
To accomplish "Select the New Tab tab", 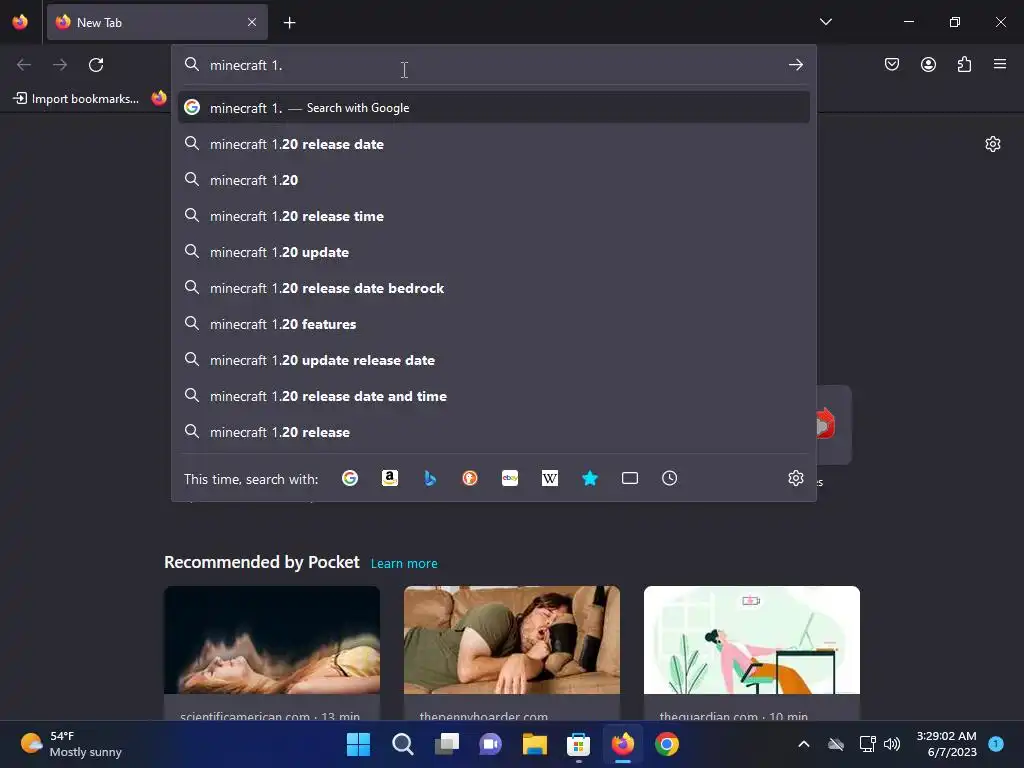I will [157, 22].
